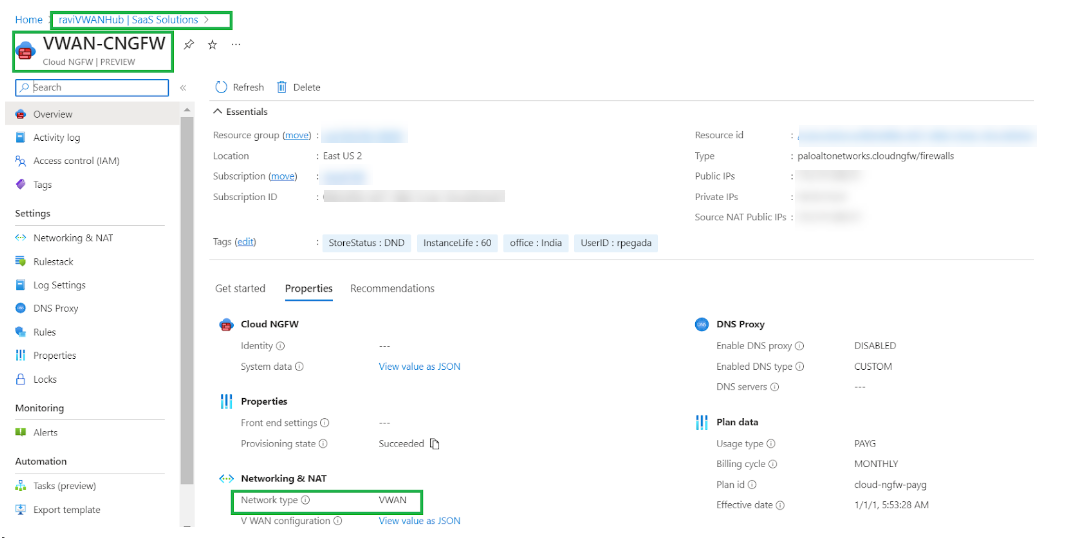The width and height of the screenshot is (1067, 538).
Task: Collapse the Essentials section
Action: coord(218,112)
